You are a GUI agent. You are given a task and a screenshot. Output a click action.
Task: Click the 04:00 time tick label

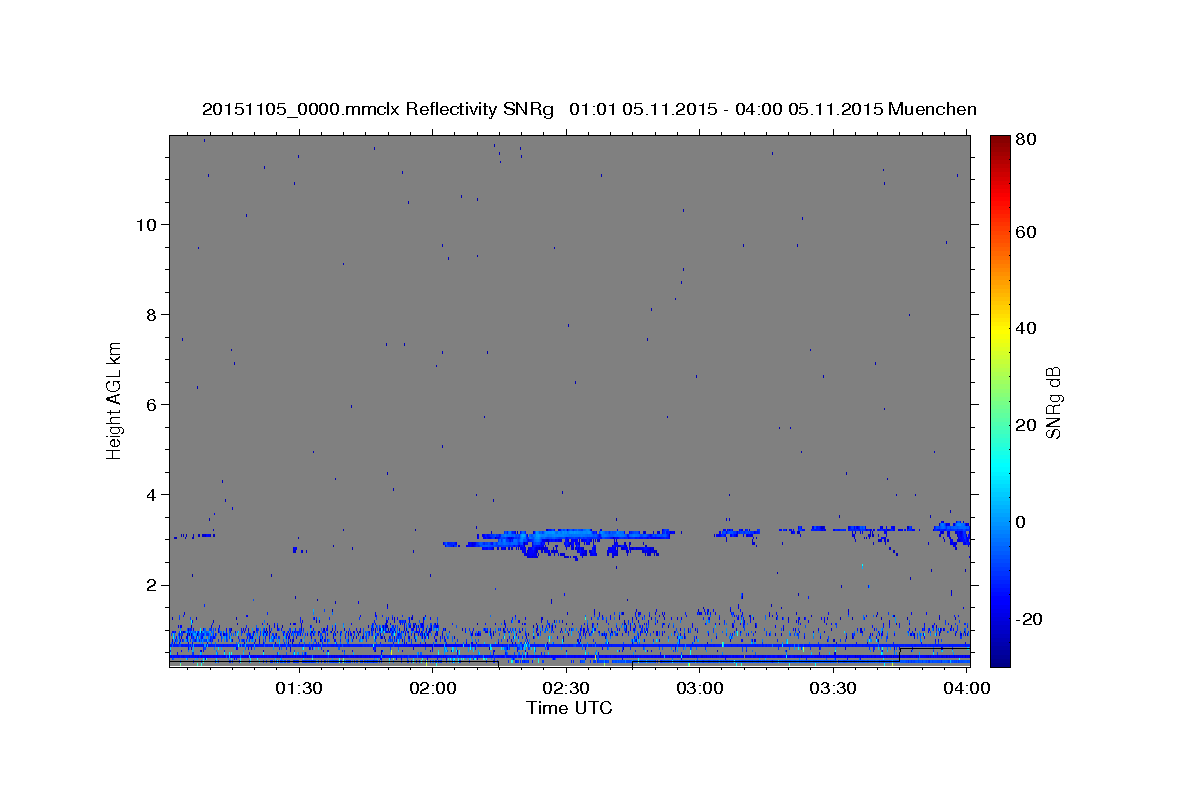(966, 689)
